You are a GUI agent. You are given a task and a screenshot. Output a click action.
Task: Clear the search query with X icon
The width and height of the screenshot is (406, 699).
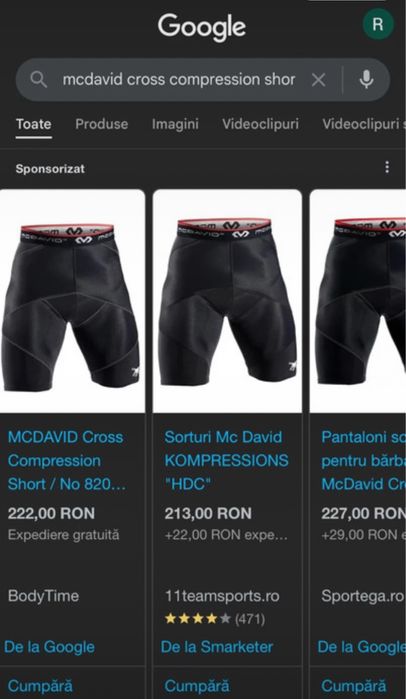pos(318,80)
